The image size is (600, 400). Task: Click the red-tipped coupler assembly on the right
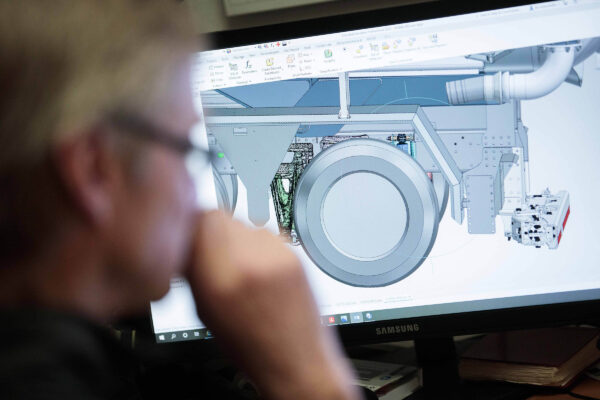[x=540, y=218]
